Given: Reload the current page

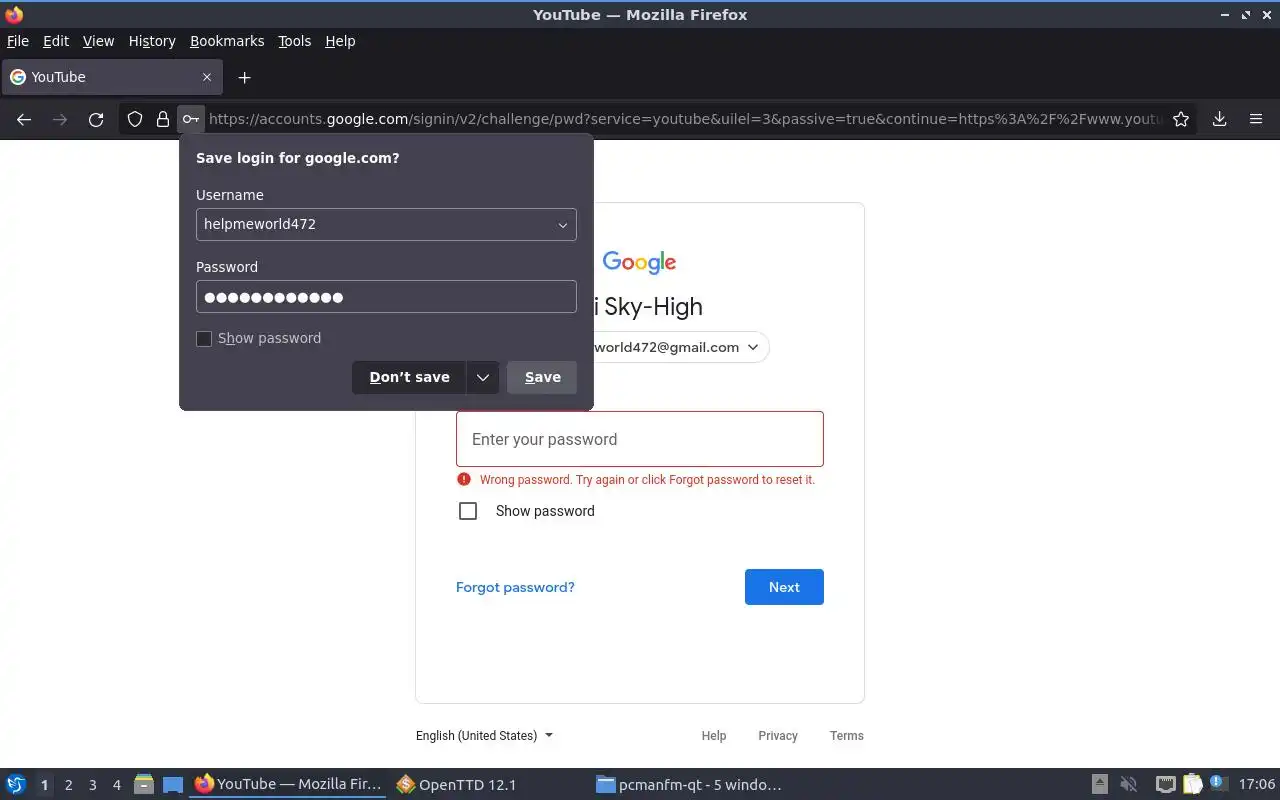Looking at the screenshot, I should 96,119.
